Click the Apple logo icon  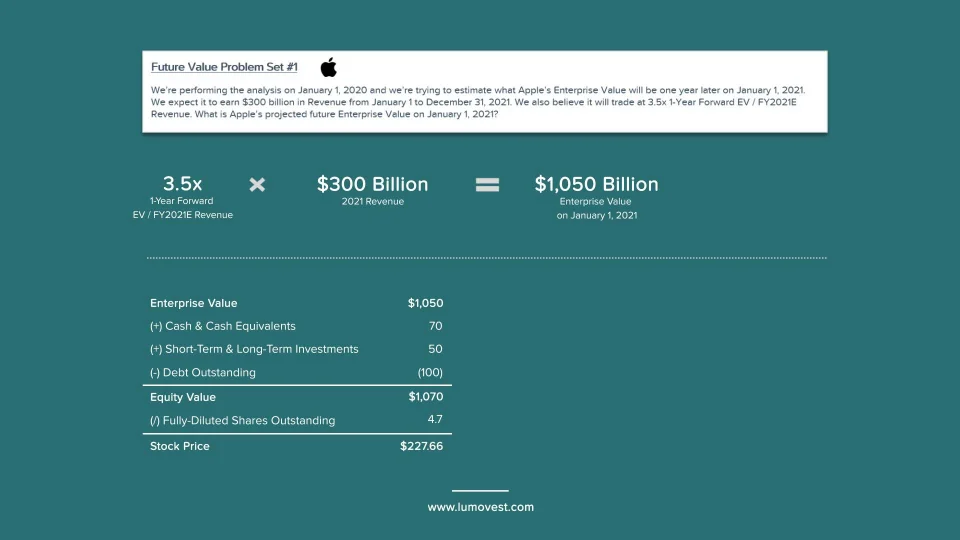coord(329,67)
